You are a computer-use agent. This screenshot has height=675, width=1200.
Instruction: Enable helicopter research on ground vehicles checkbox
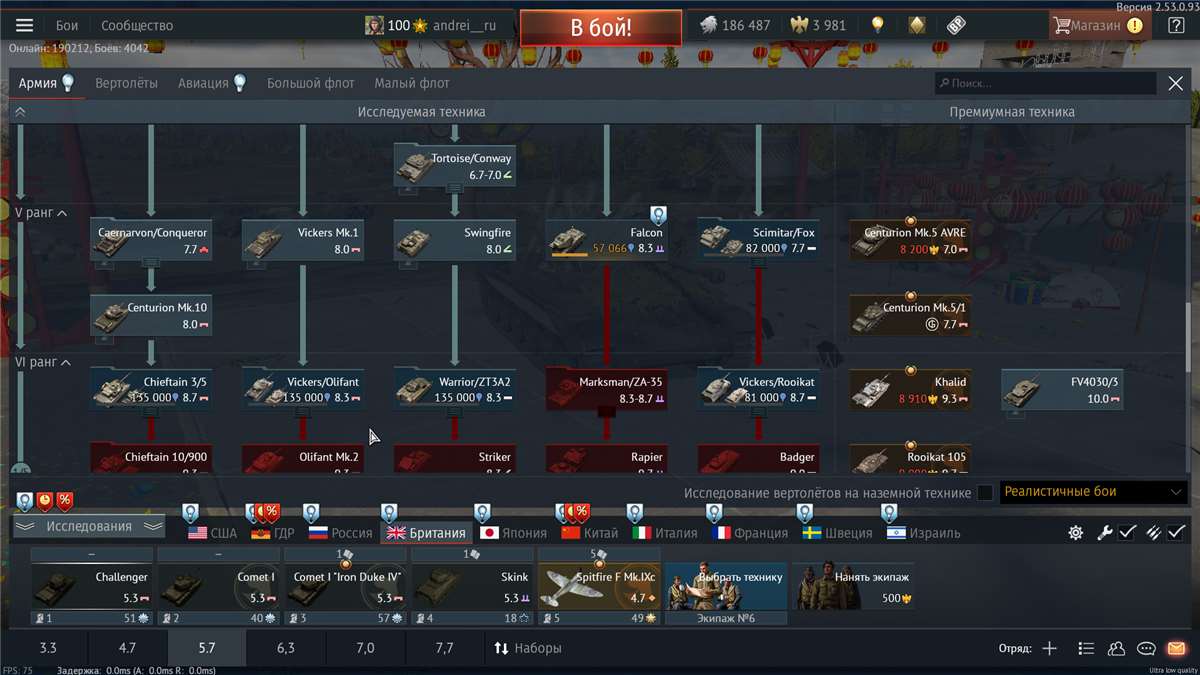(983, 493)
